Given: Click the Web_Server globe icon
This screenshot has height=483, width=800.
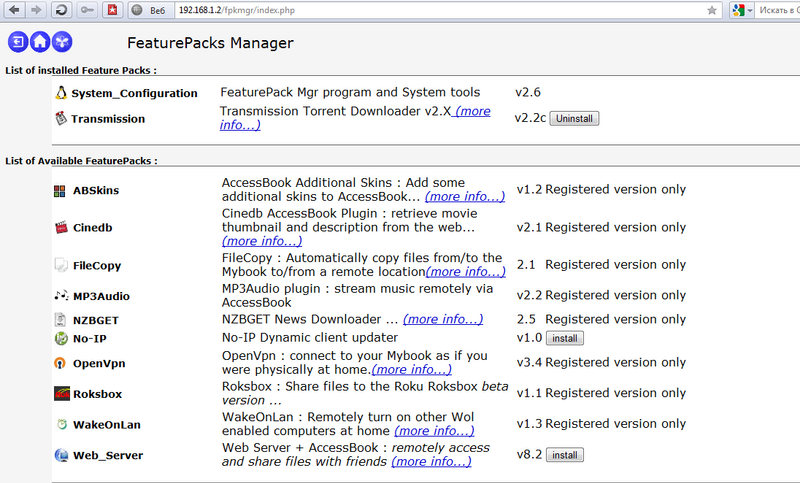Looking at the screenshot, I should tap(61, 455).
